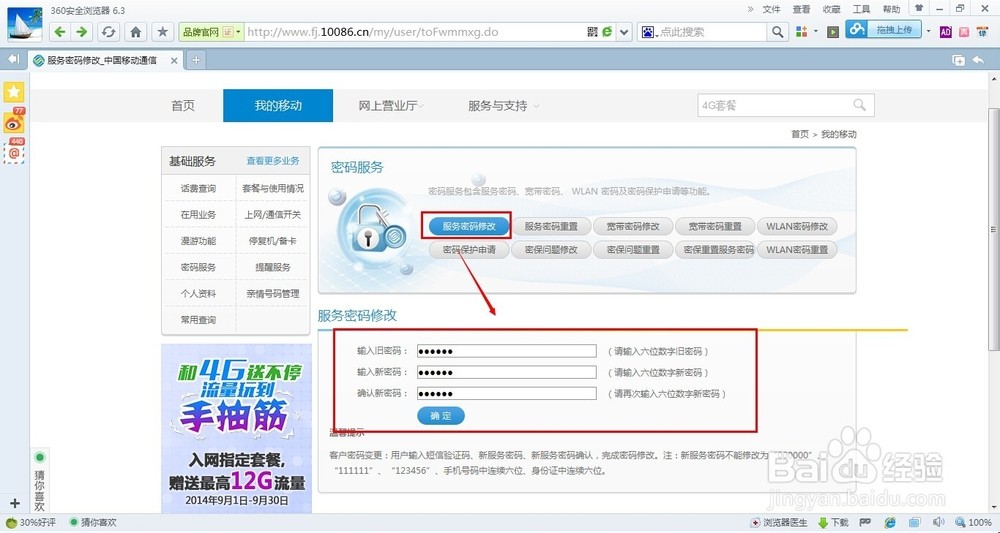The height and width of the screenshot is (533, 1000).
Task: Open the 首页 site navigation tab
Action: [183, 106]
